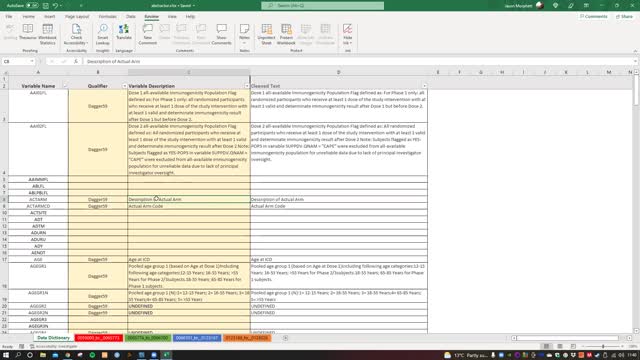Click the Share button

(x=624, y=17)
